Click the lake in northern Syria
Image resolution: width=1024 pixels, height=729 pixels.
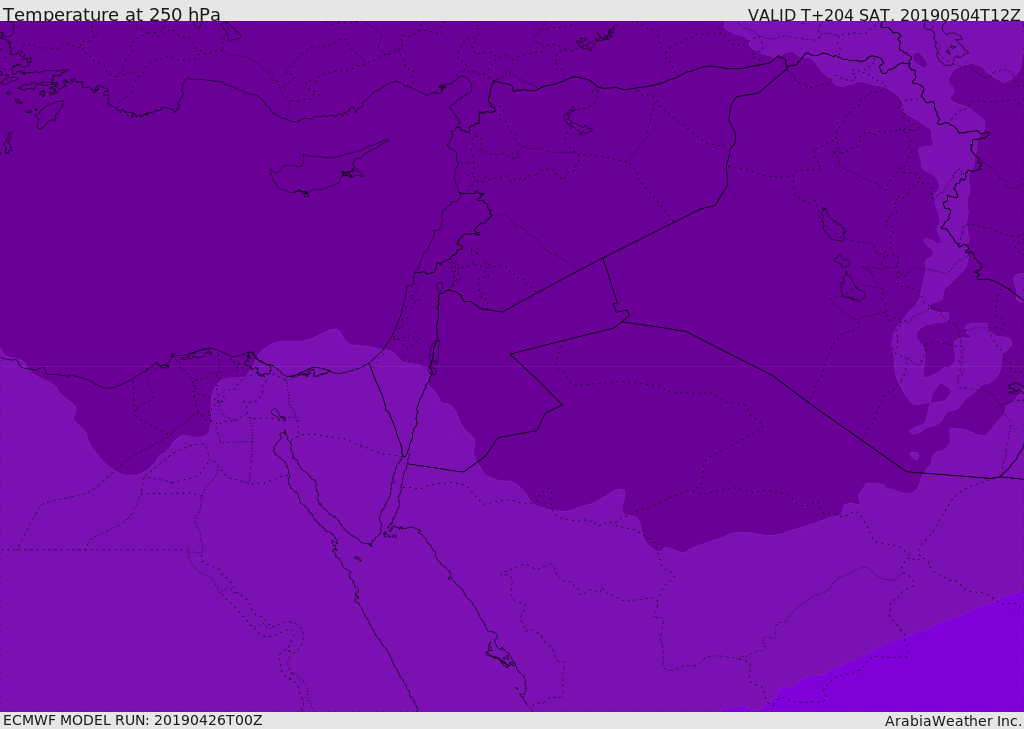578,122
